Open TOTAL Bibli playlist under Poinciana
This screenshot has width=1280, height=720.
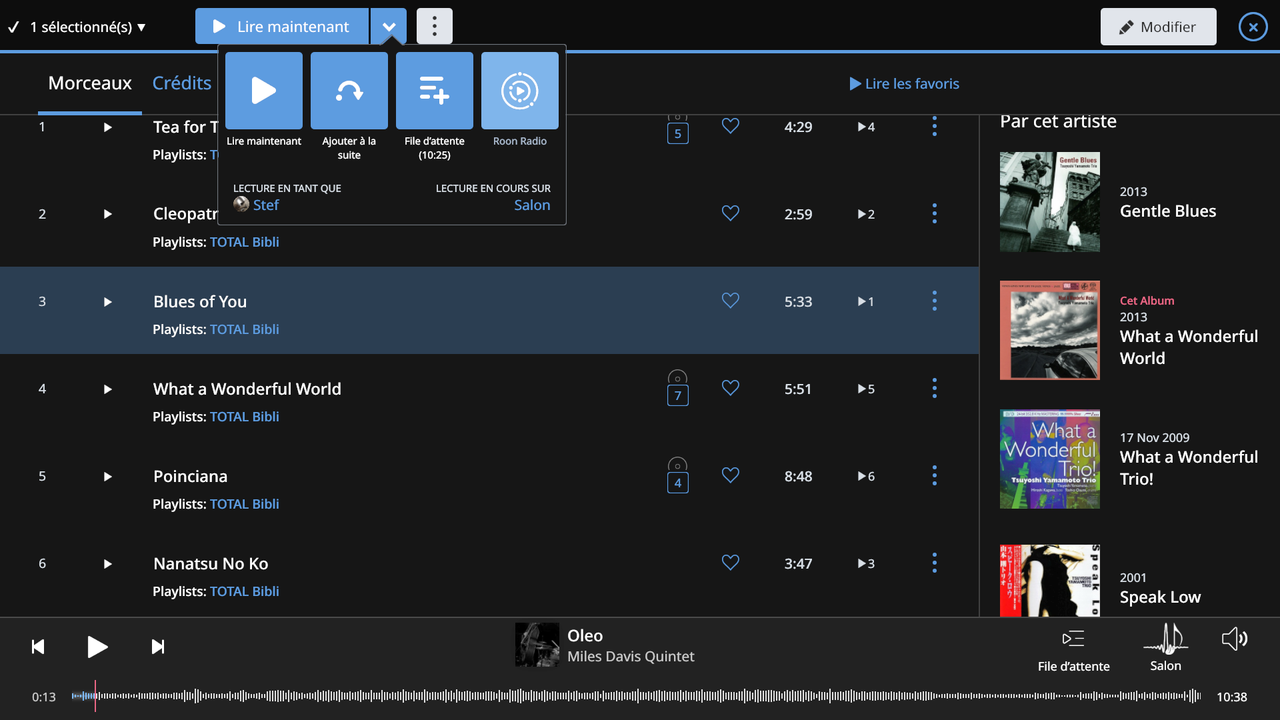pyautogui.click(x=244, y=504)
